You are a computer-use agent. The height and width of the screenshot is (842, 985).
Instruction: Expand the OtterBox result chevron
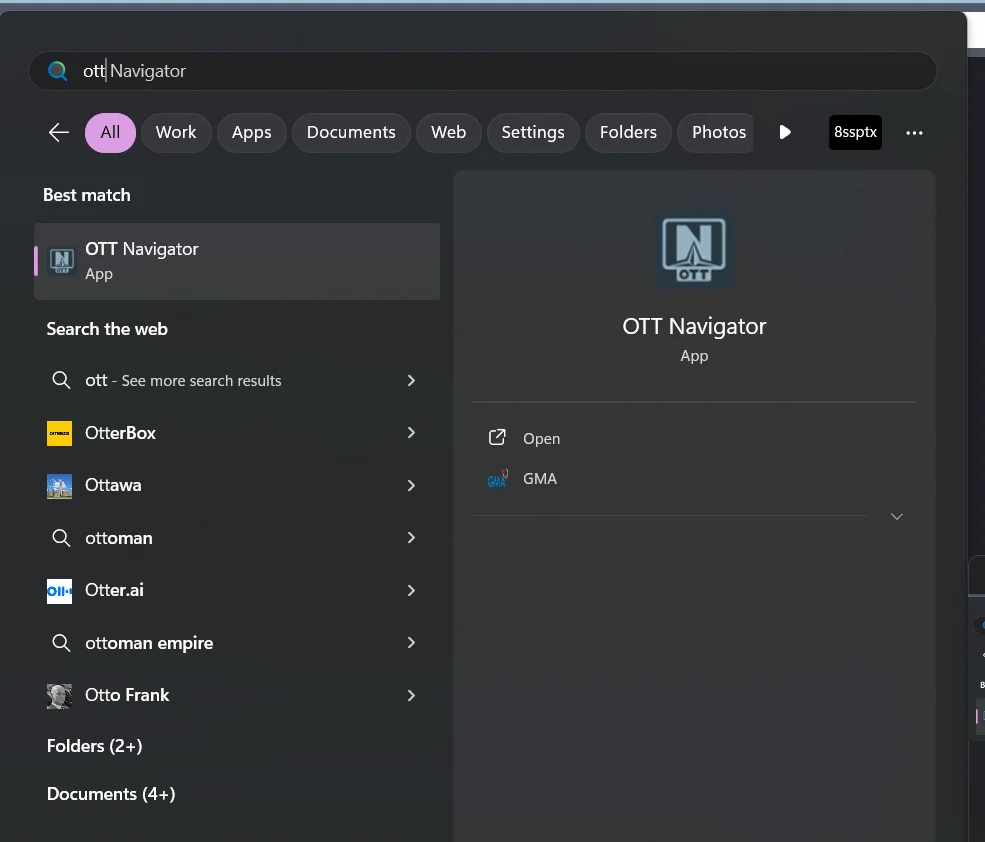coord(411,432)
